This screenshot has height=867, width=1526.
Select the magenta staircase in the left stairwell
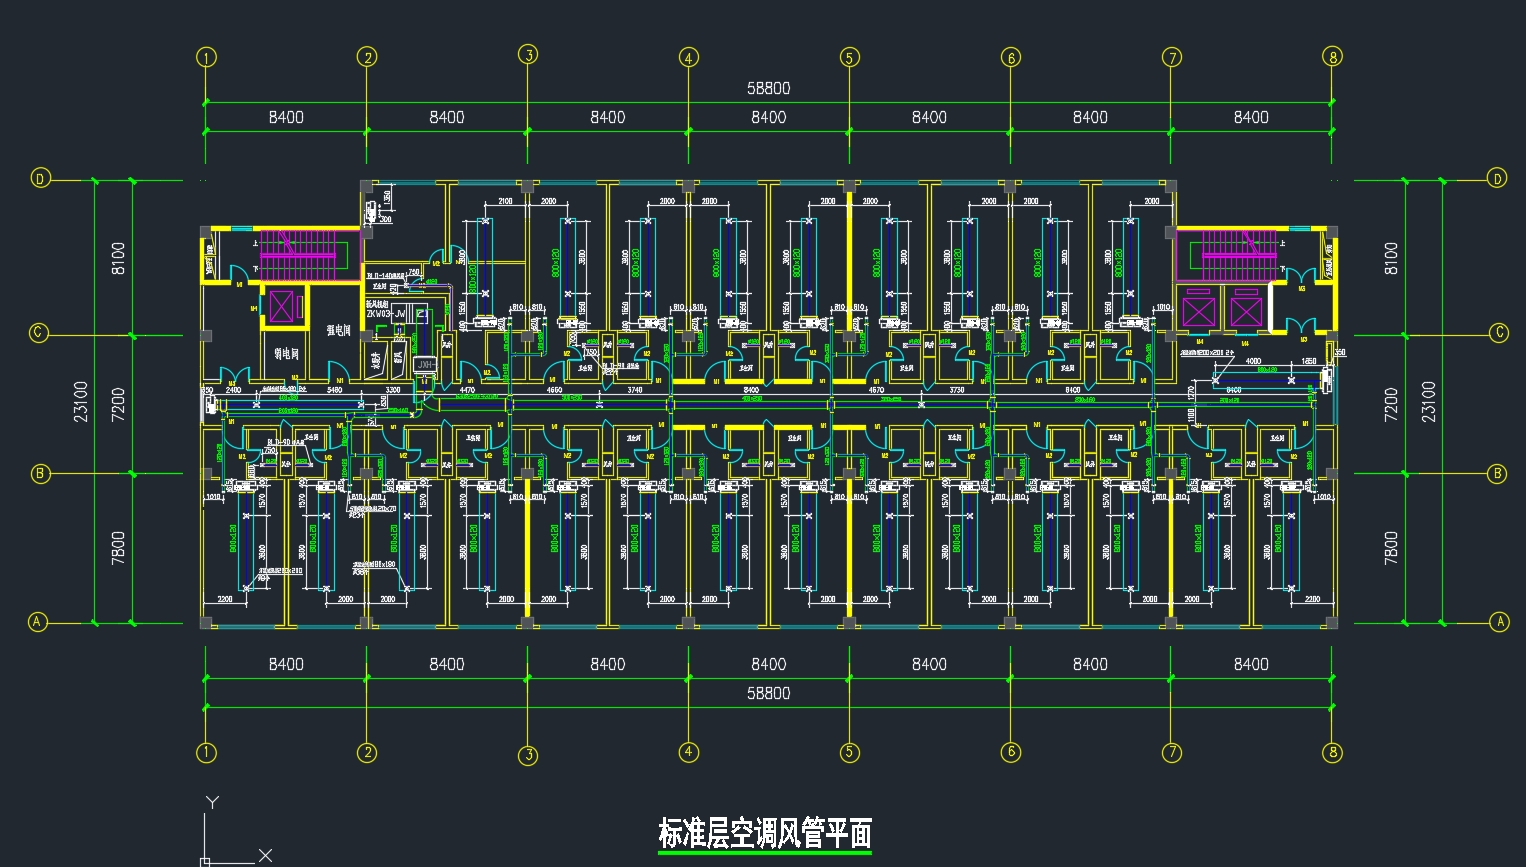click(298, 255)
